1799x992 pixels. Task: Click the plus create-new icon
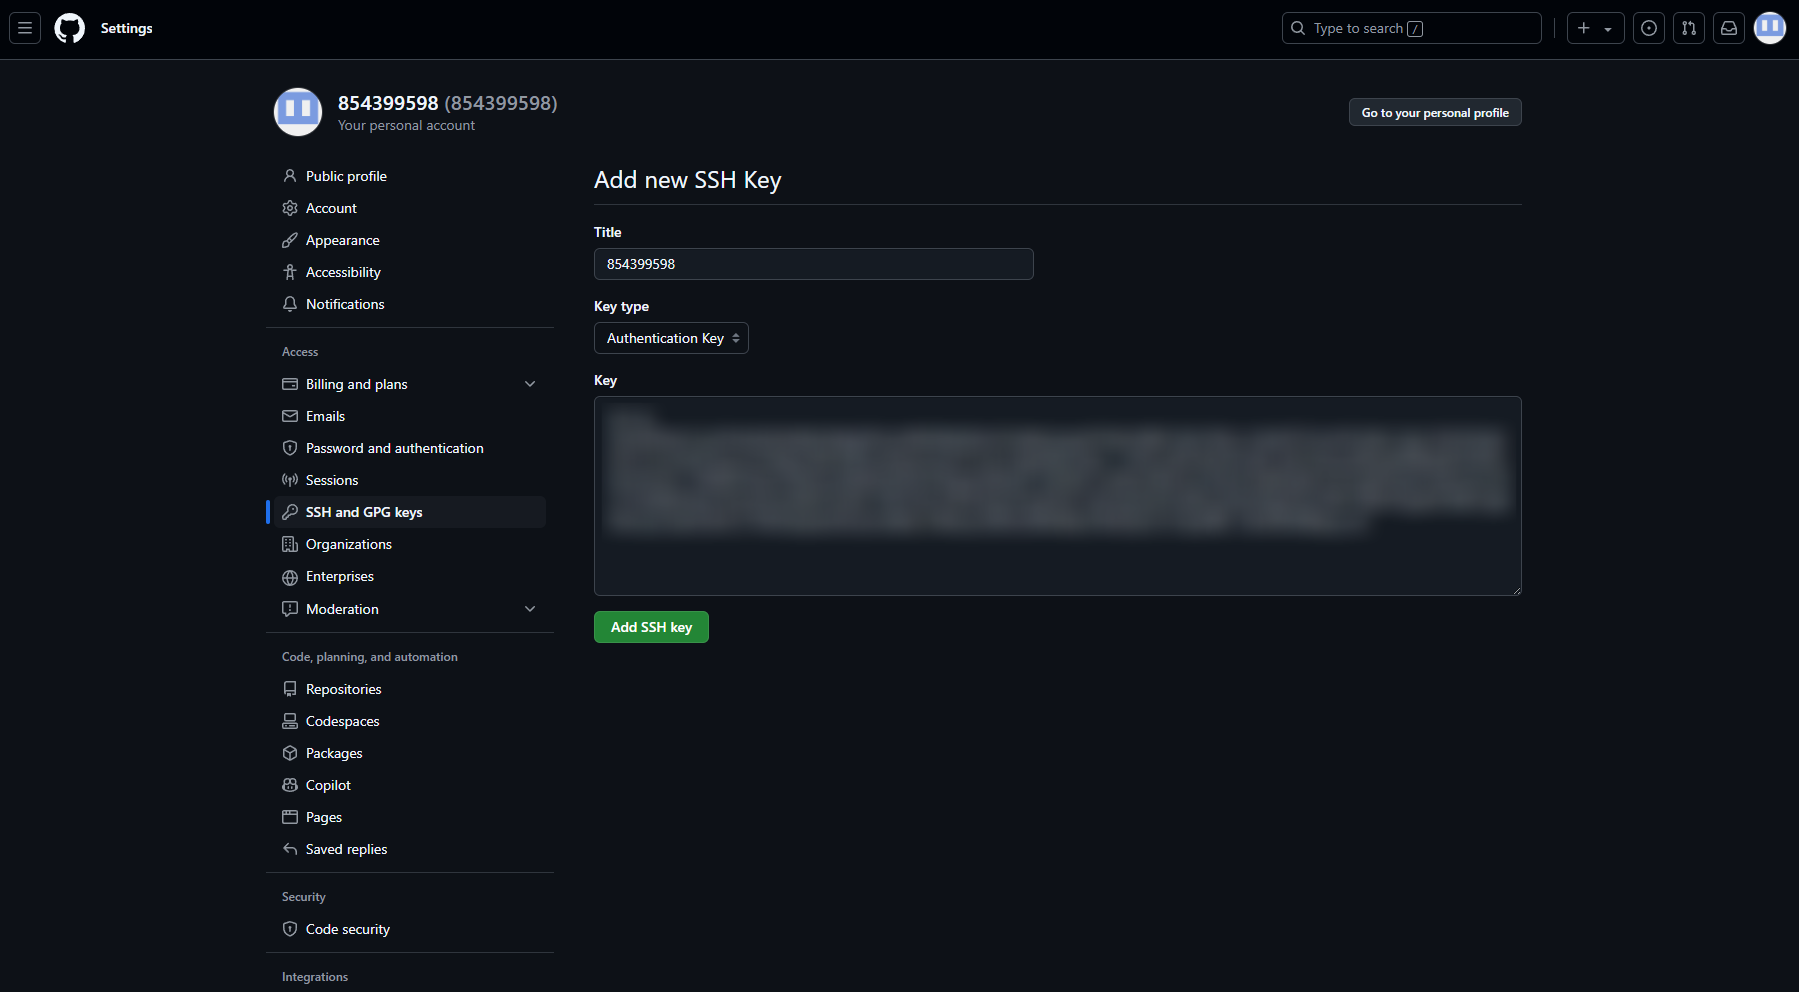tap(1583, 28)
